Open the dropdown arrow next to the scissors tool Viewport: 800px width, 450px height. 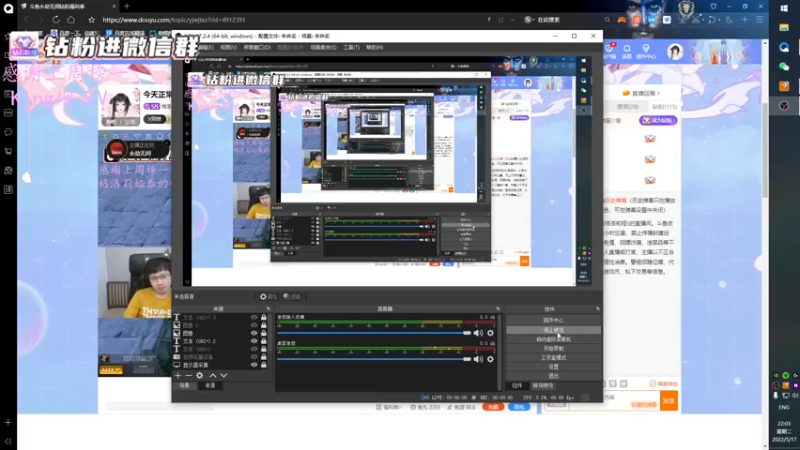703,20
